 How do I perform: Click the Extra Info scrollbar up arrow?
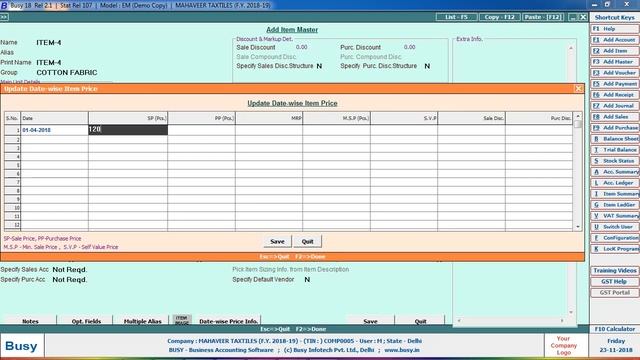click(x=571, y=48)
